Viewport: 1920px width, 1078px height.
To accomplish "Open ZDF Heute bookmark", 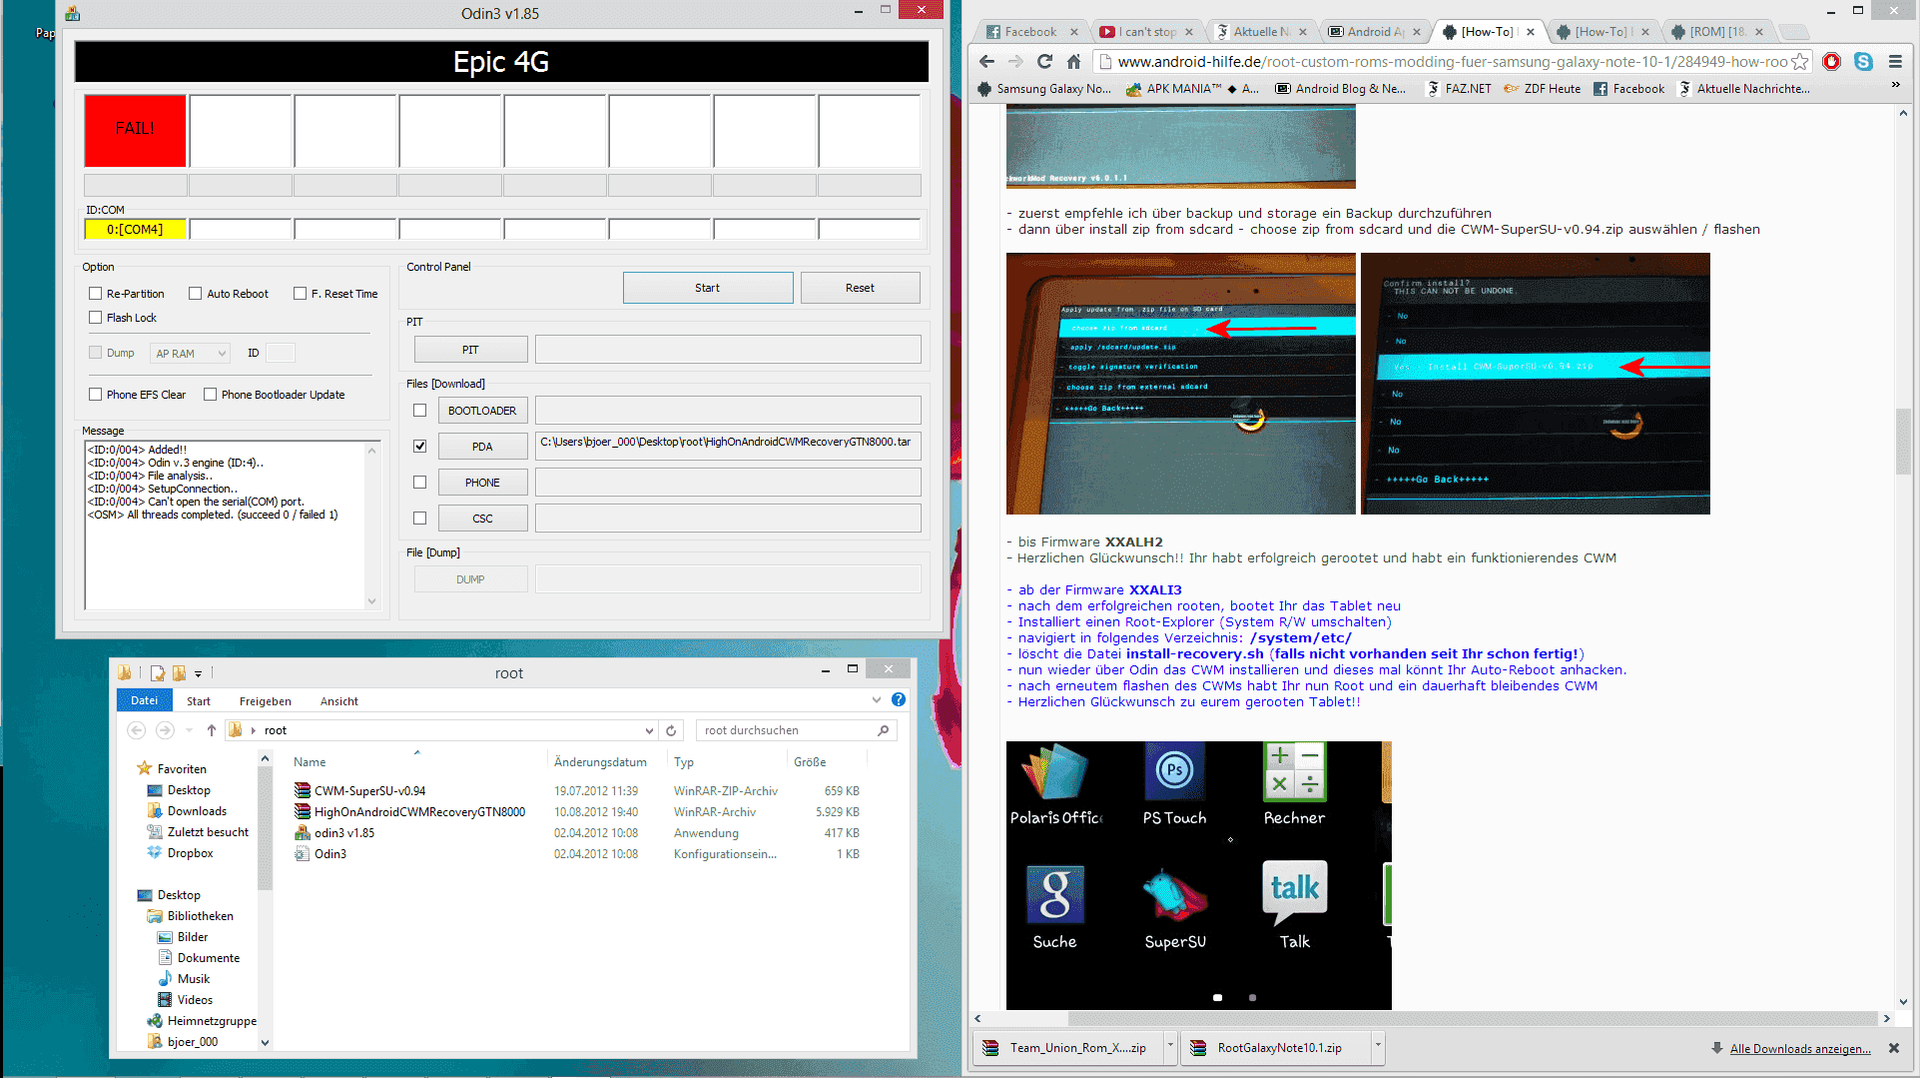I will coord(1542,89).
